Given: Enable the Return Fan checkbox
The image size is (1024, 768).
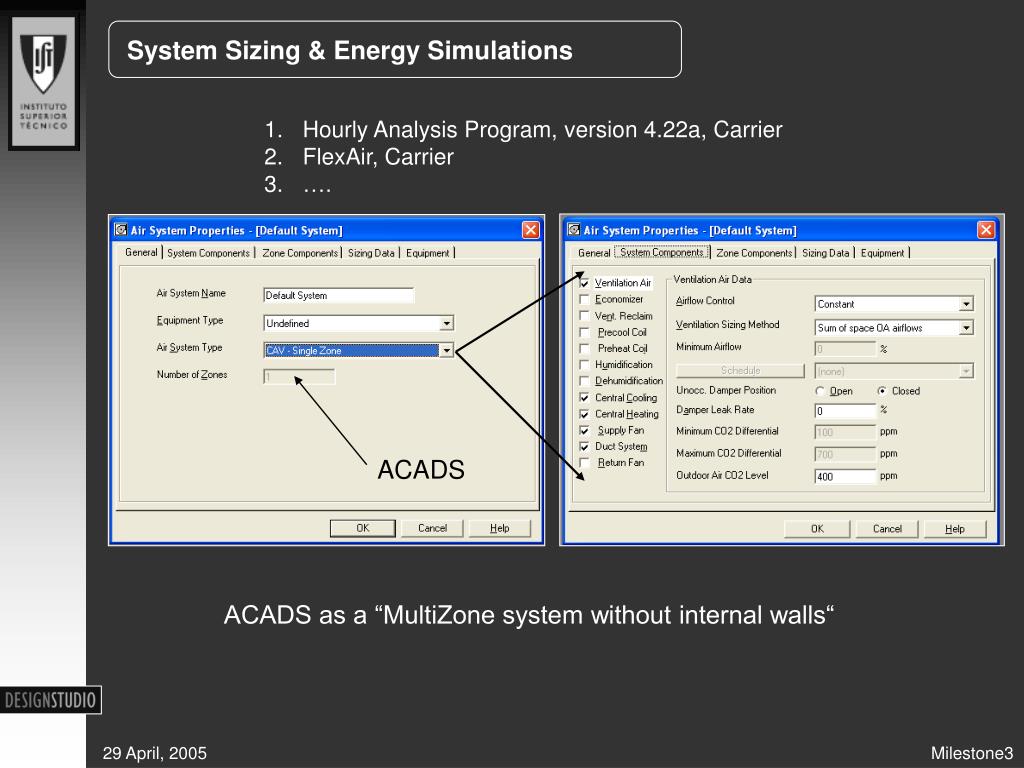Looking at the screenshot, I should [584, 462].
